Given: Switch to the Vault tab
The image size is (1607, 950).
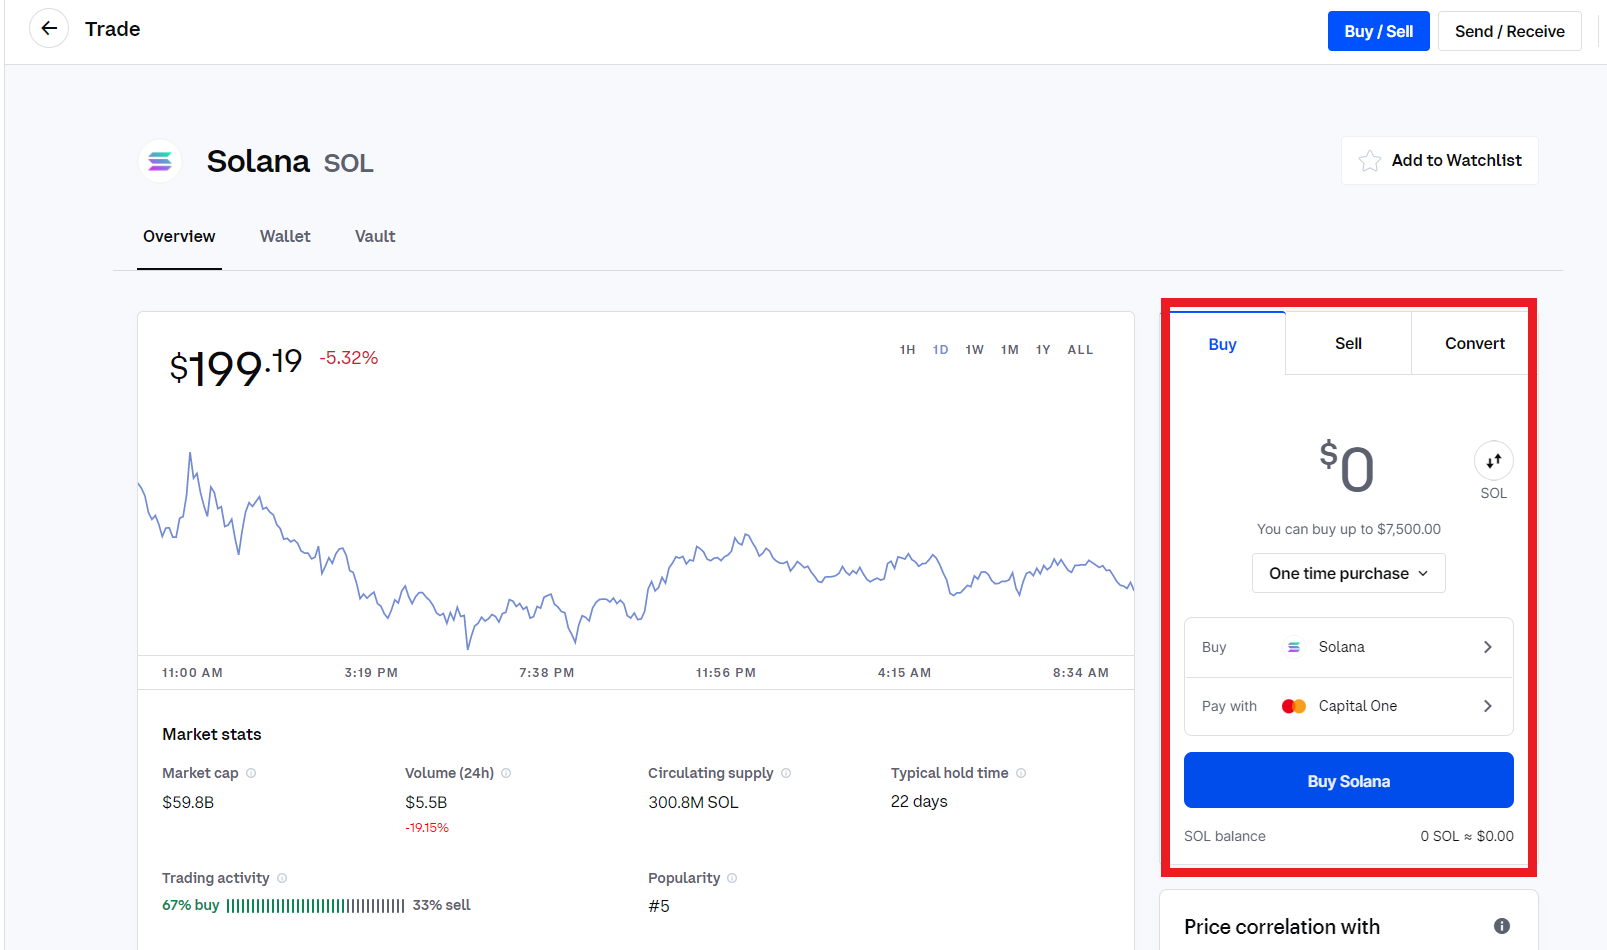Looking at the screenshot, I should [375, 237].
